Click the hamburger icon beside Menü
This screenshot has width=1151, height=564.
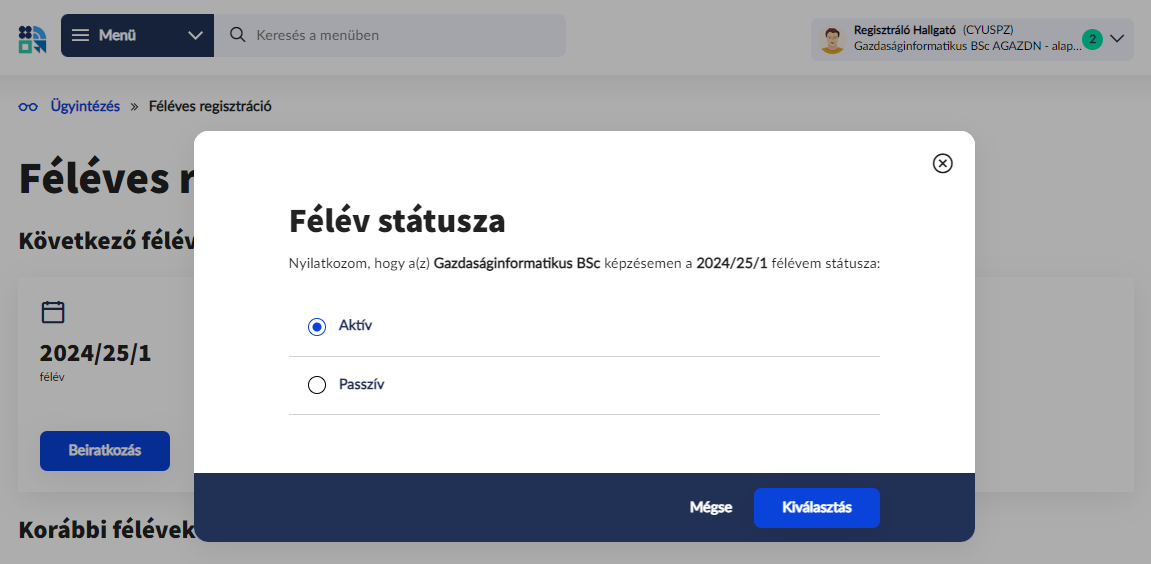[x=81, y=36]
